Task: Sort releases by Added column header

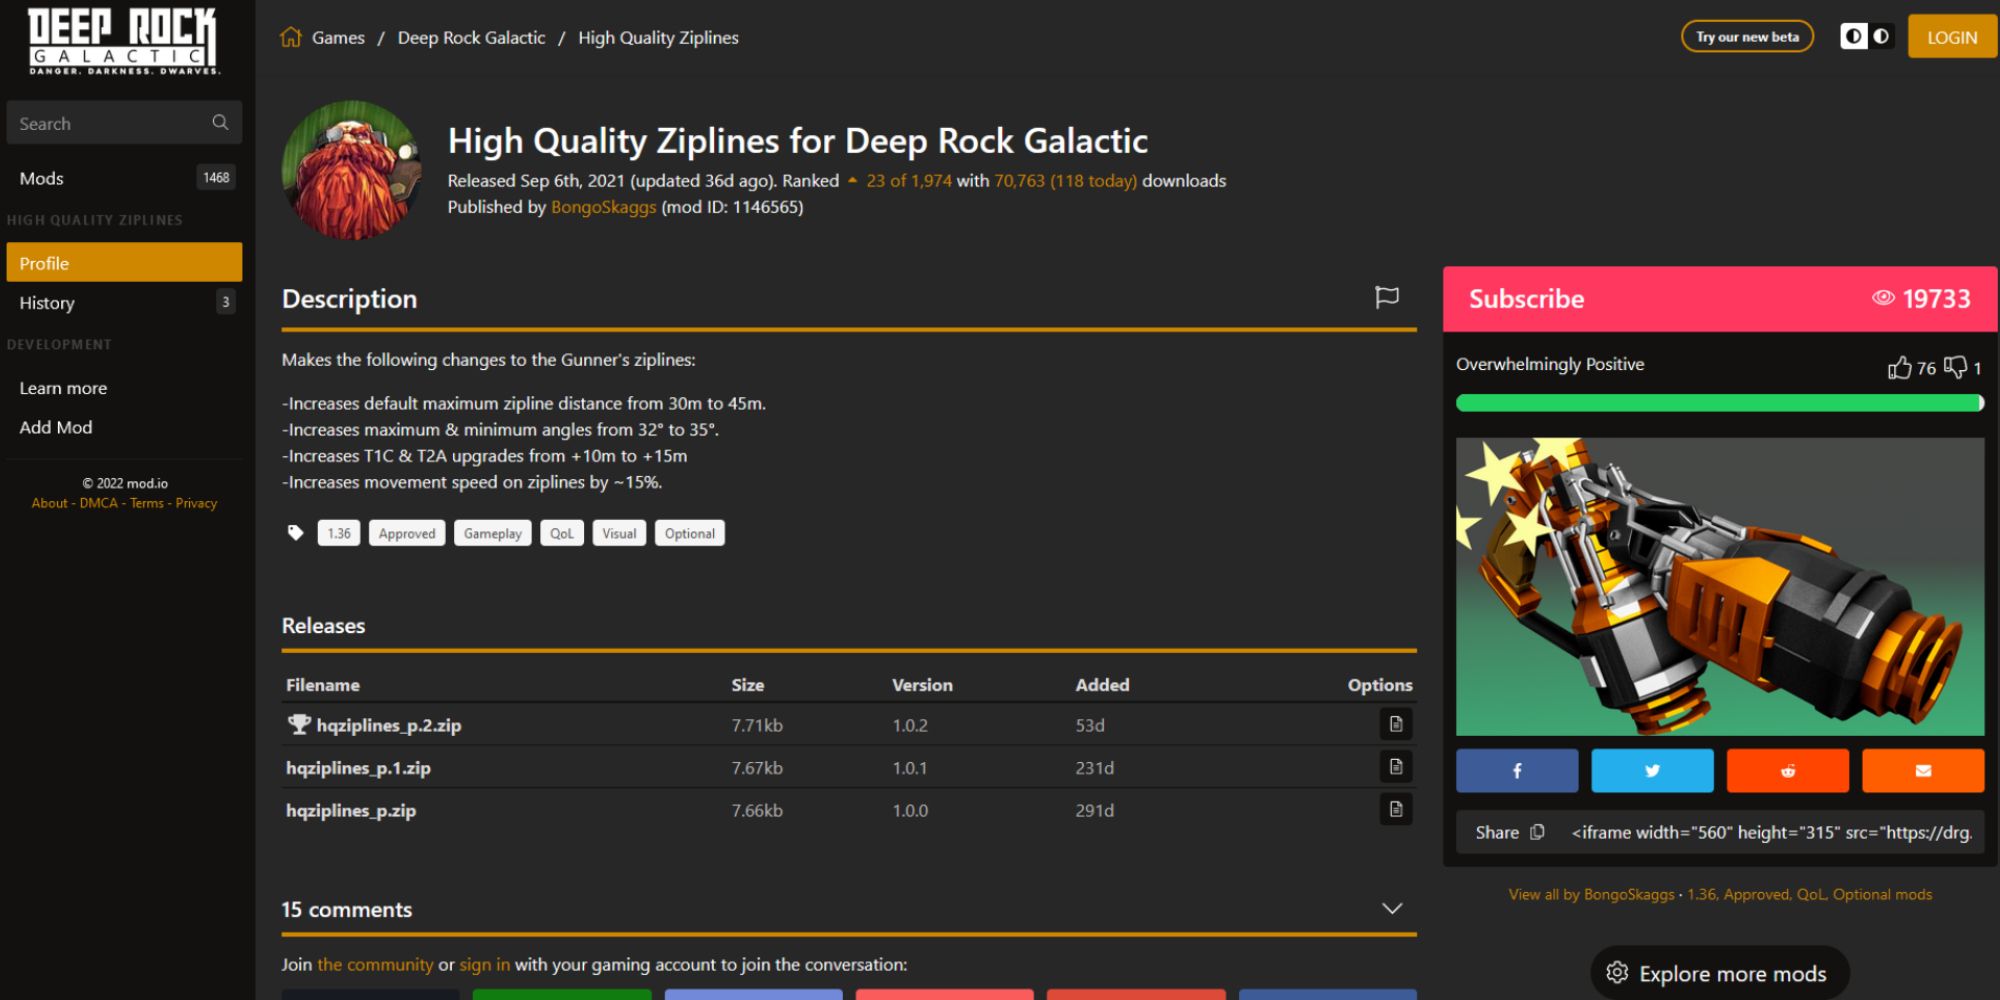Action: click(x=1102, y=685)
